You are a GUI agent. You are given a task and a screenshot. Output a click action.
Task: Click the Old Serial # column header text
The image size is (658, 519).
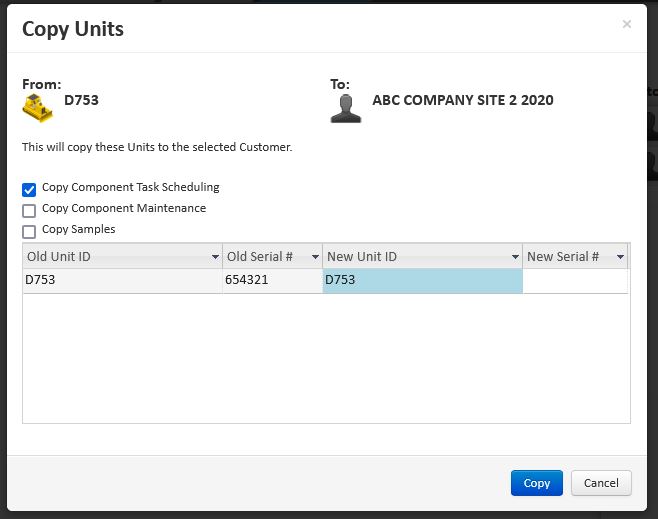(260, 257)
